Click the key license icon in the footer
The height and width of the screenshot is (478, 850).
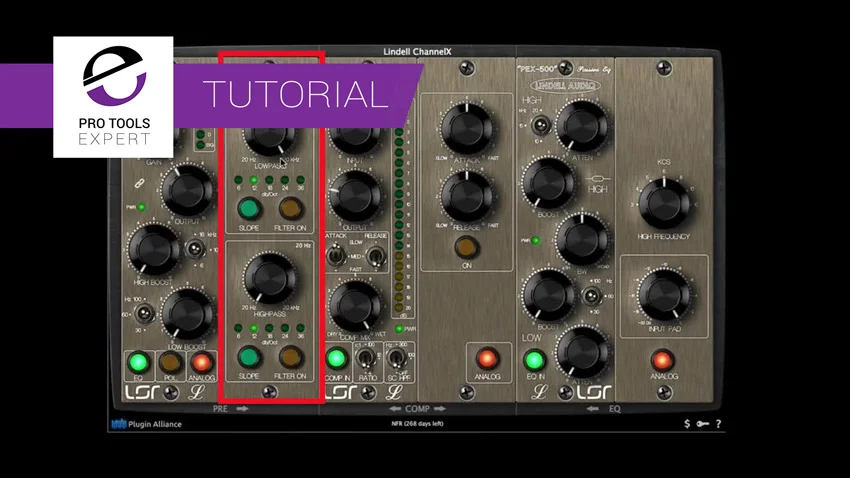(x=703, y=424)
